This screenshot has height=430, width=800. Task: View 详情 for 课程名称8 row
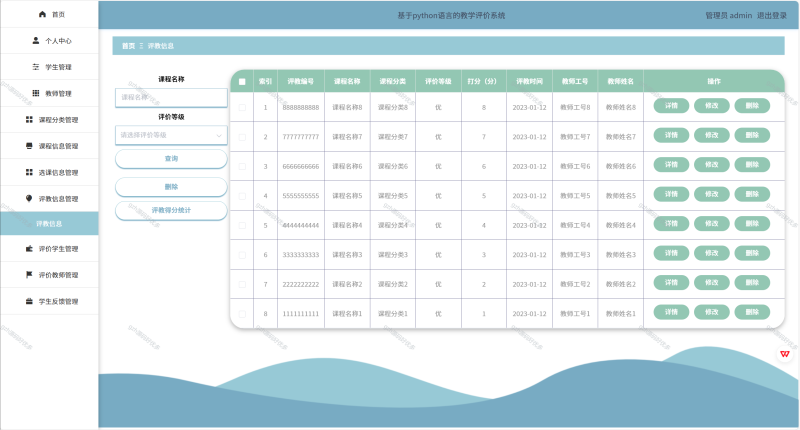coord(671,106)
